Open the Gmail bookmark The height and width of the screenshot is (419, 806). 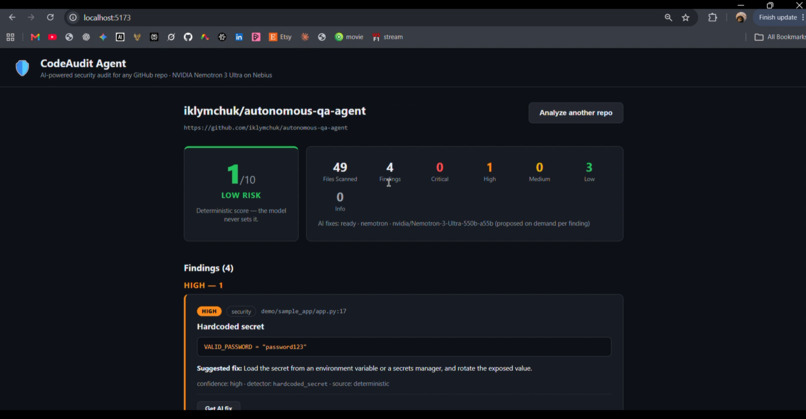(x=35, y=37)
